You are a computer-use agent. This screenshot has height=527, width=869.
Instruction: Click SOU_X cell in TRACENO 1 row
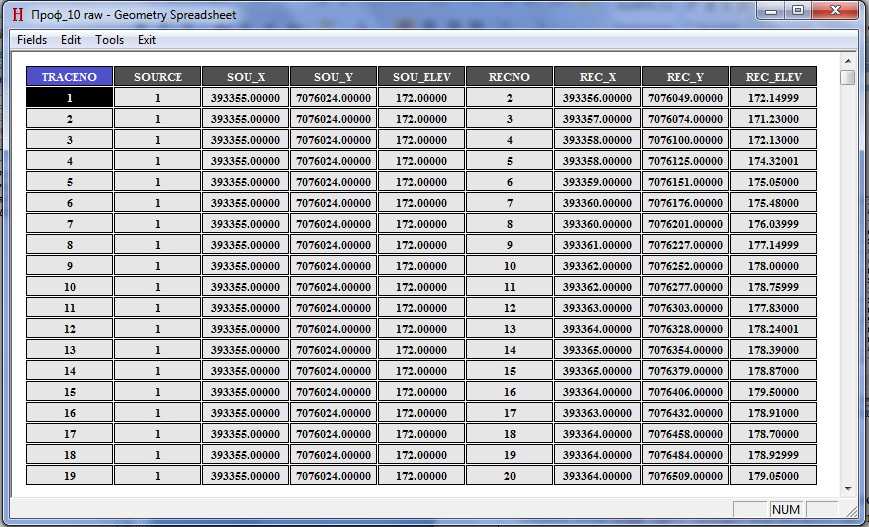click(246, 98)
